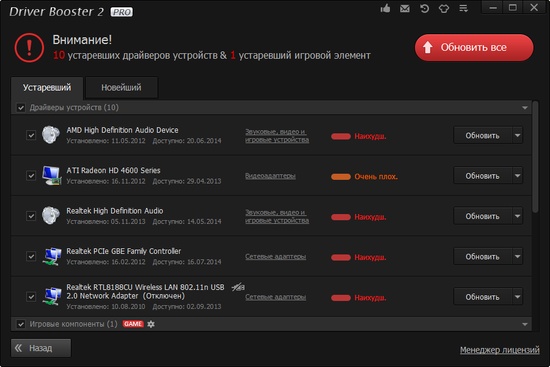Viewport: 550px width, 367px height.
Task: Switch to the Новейший tab
Action: point(121,88)
